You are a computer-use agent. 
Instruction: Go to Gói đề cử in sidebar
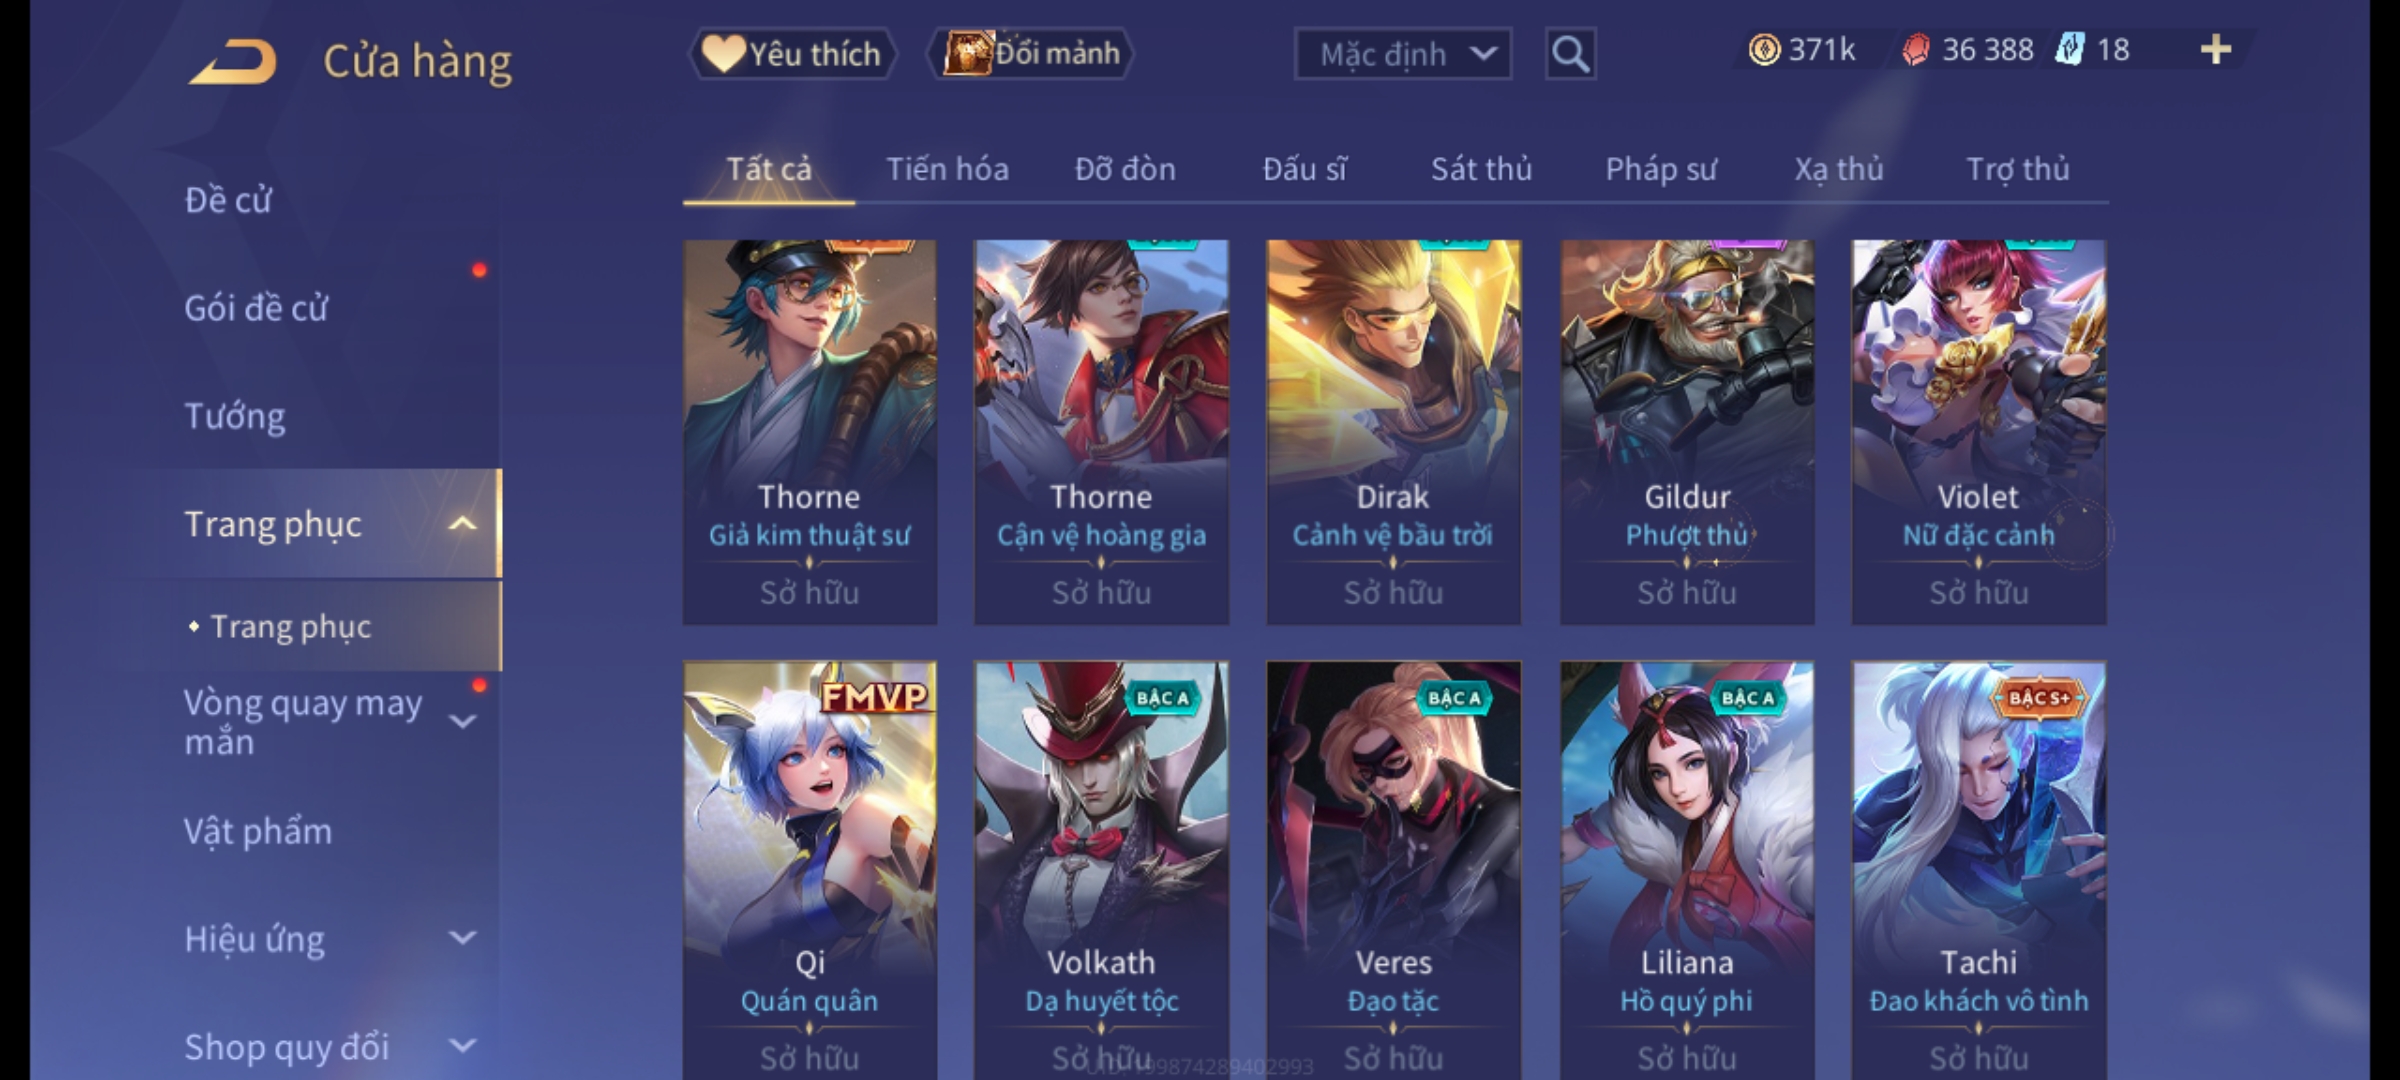(256, 308)
